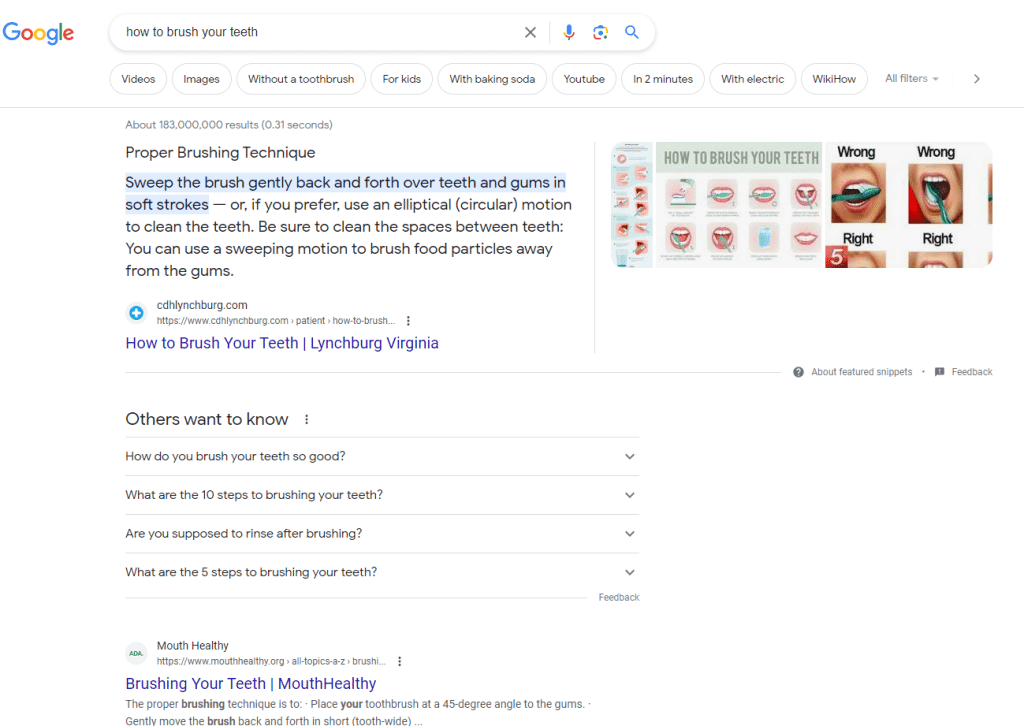Click the 'About 183,000,000 results' text

point(229,125)
